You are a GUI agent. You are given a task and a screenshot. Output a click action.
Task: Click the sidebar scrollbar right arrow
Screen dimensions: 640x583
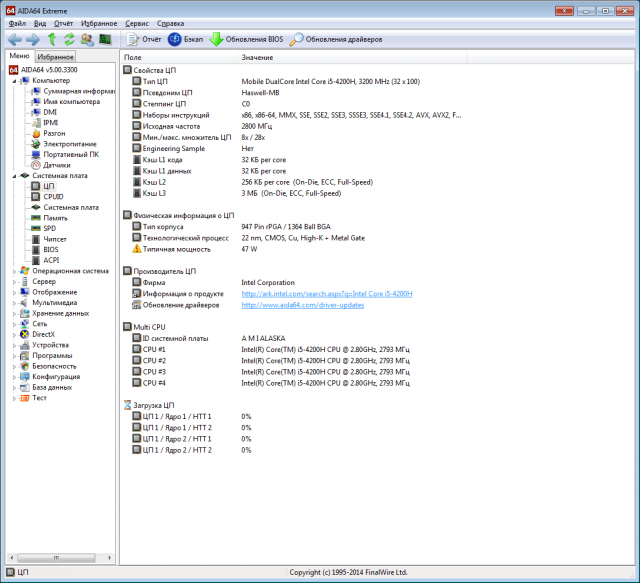click(109, 558)
